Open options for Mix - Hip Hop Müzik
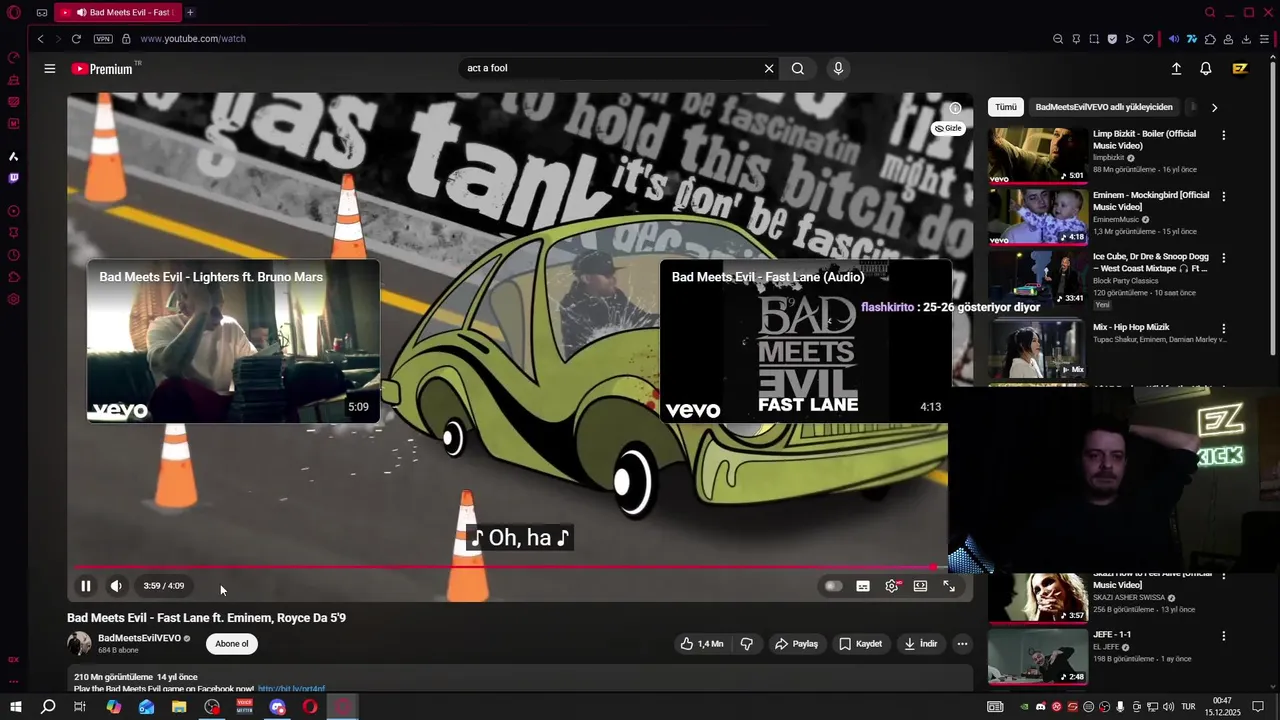This screenshot has width=1280, height=720. point(1223,328)
